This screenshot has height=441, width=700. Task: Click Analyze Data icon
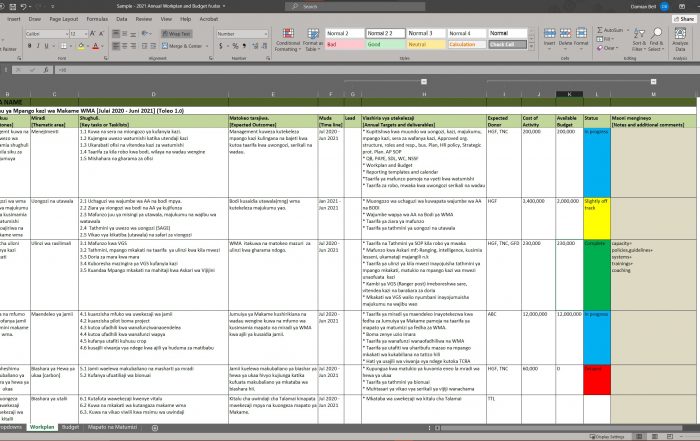tap(680, 39)
